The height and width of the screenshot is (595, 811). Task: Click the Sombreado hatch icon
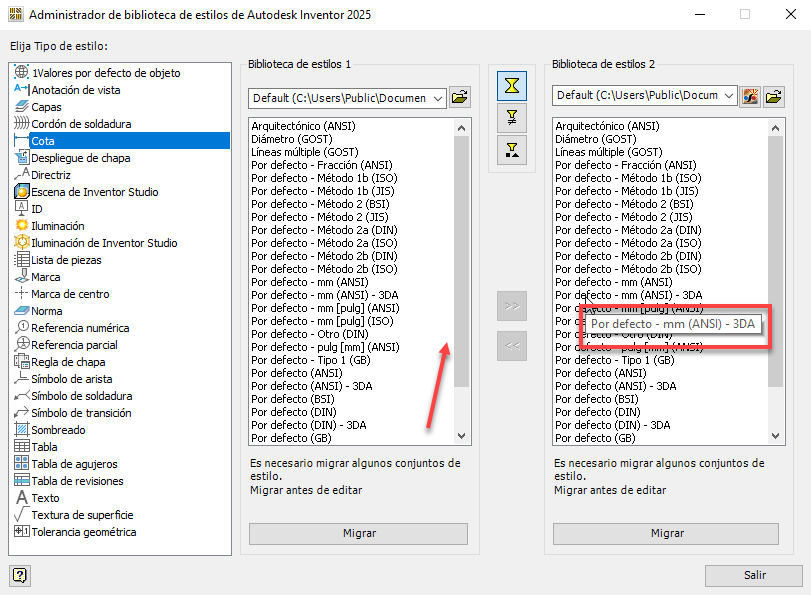(21, 429)
